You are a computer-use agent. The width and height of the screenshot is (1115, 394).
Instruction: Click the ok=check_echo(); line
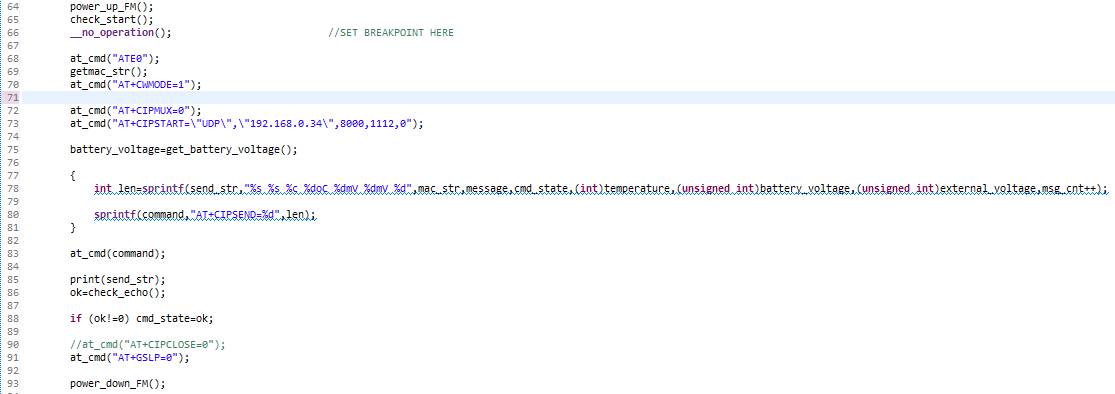pos(118,292)
